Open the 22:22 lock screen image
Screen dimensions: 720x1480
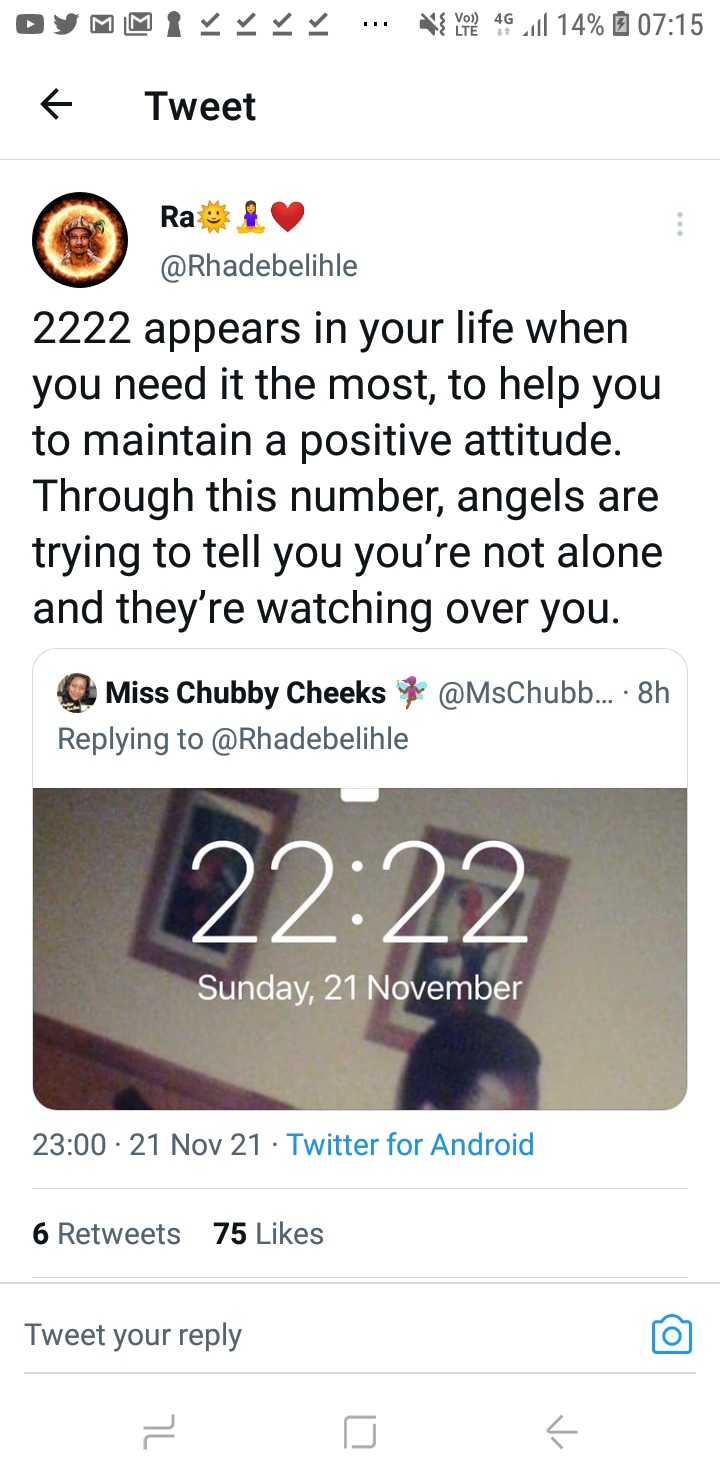coord(360,948)
